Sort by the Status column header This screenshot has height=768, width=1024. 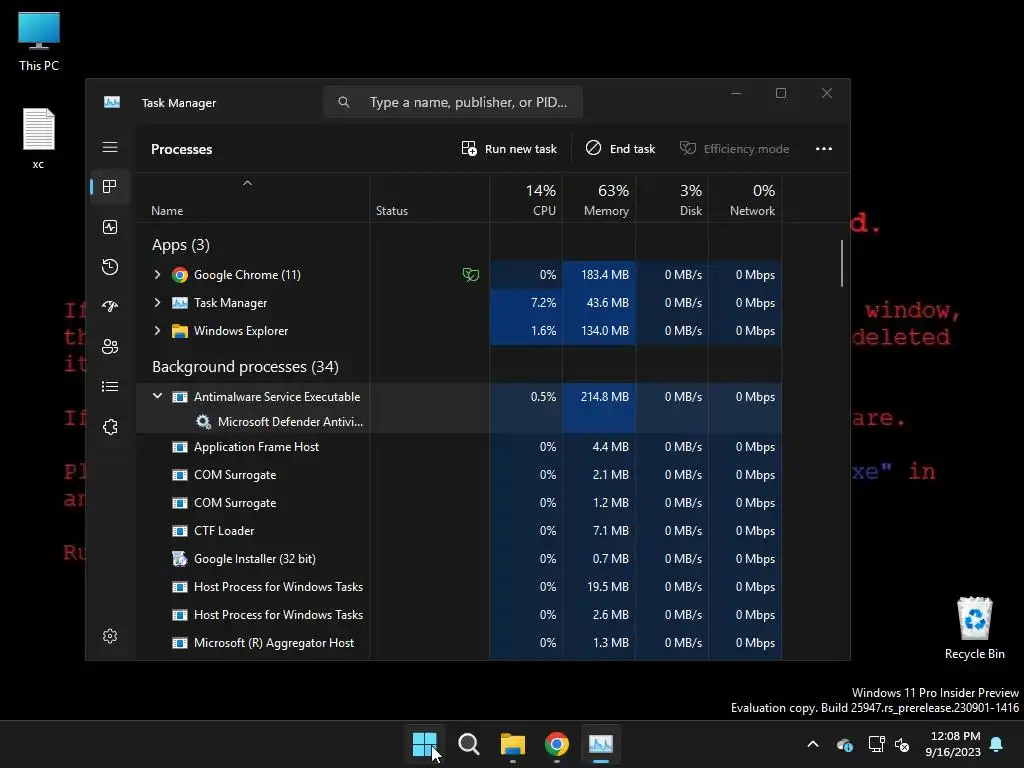click(x=429, y=199)
